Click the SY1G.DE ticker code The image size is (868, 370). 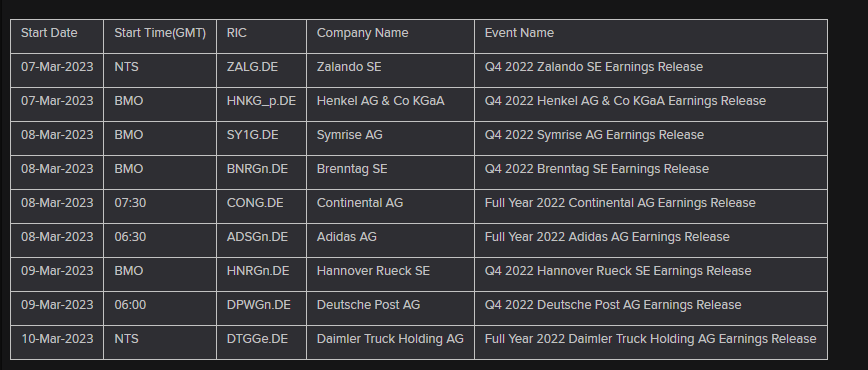click(252, 135)
